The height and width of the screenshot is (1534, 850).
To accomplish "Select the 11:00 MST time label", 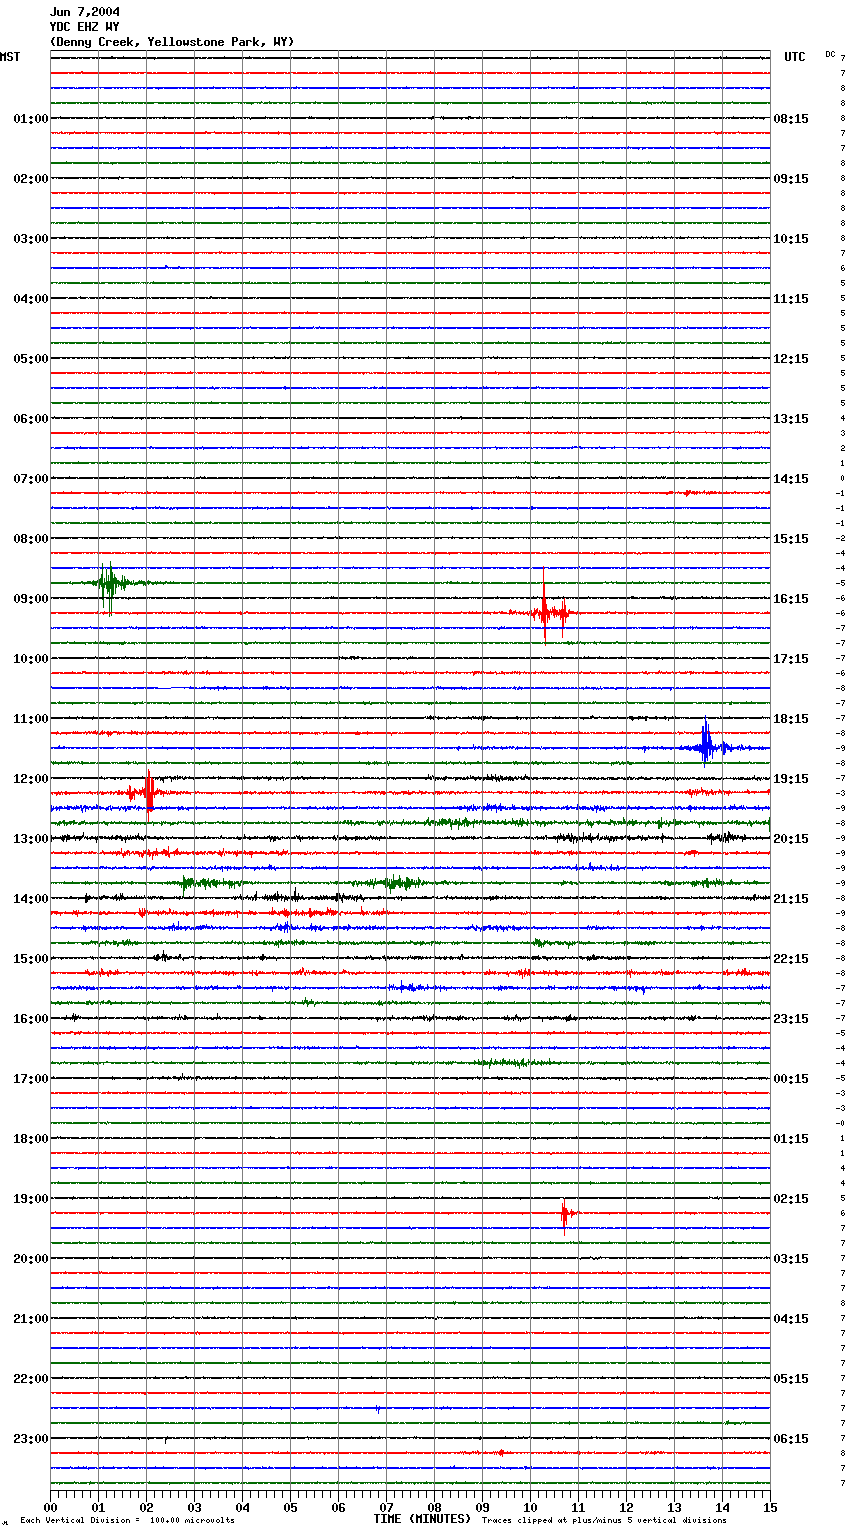I will pos(31,719).
